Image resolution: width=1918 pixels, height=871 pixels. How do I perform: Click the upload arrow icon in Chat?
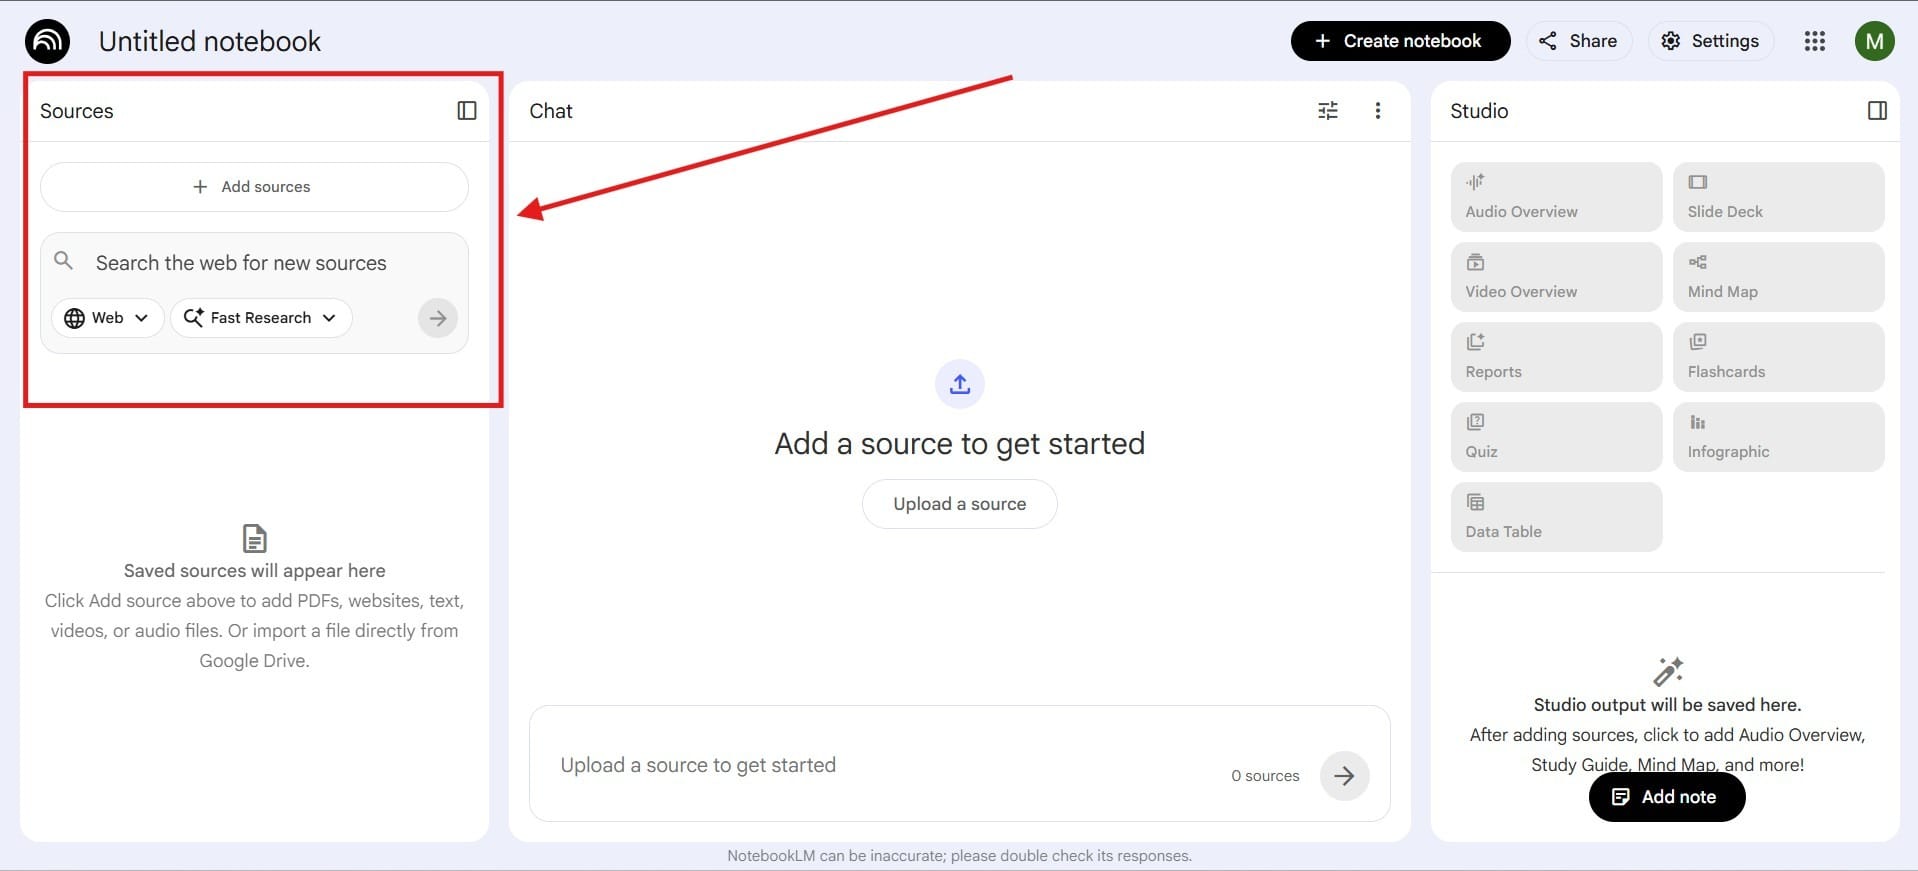960,384
